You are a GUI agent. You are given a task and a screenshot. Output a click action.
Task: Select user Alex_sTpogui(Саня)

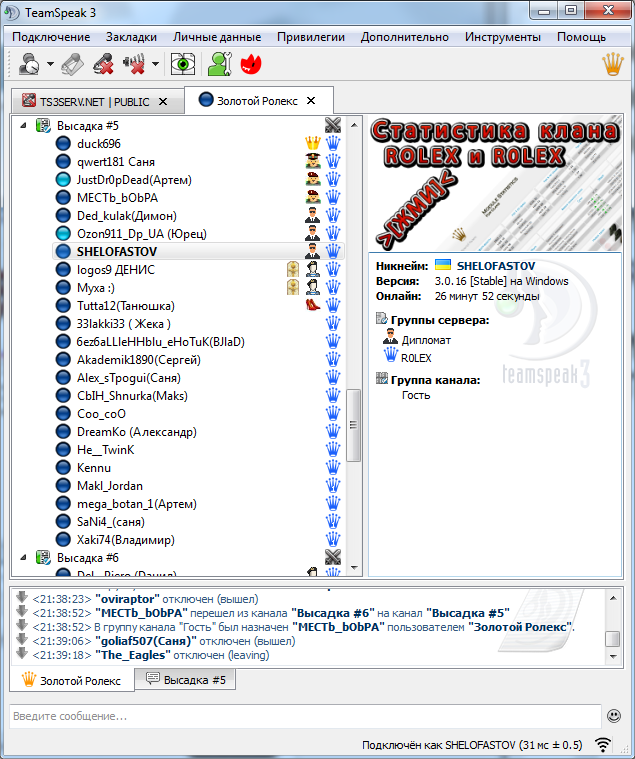129,378
